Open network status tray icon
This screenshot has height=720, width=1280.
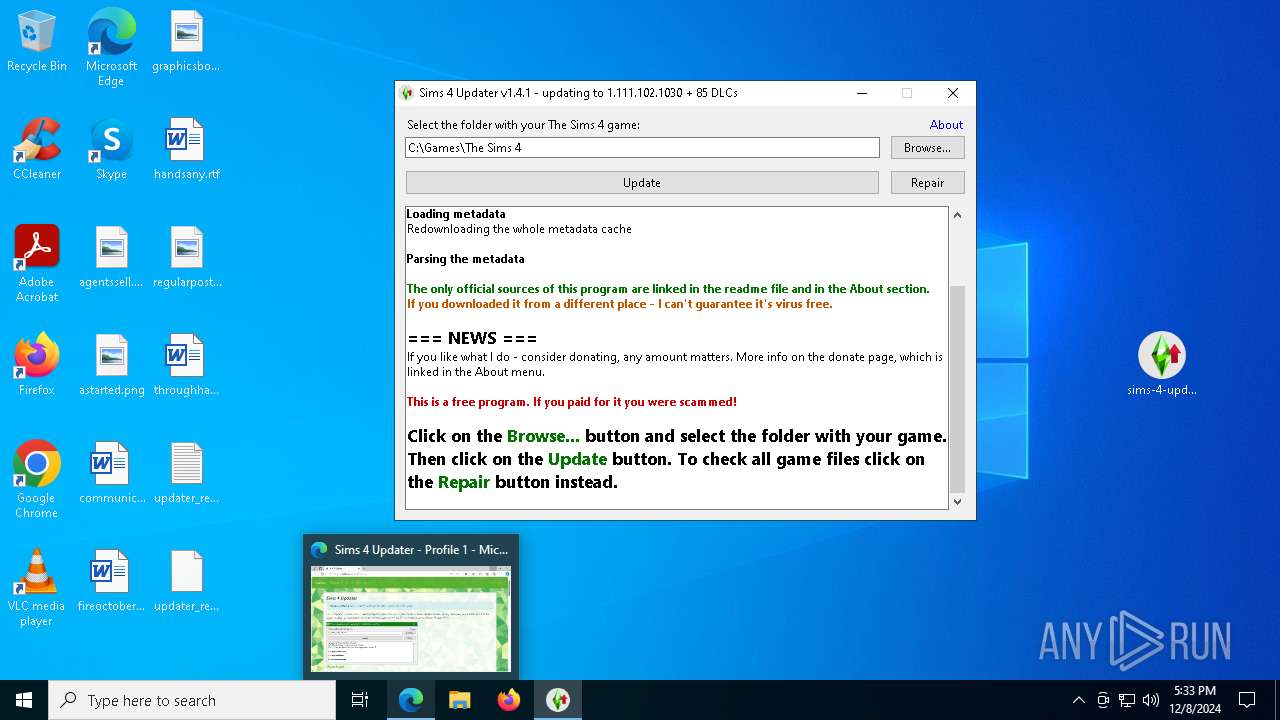1127,700
